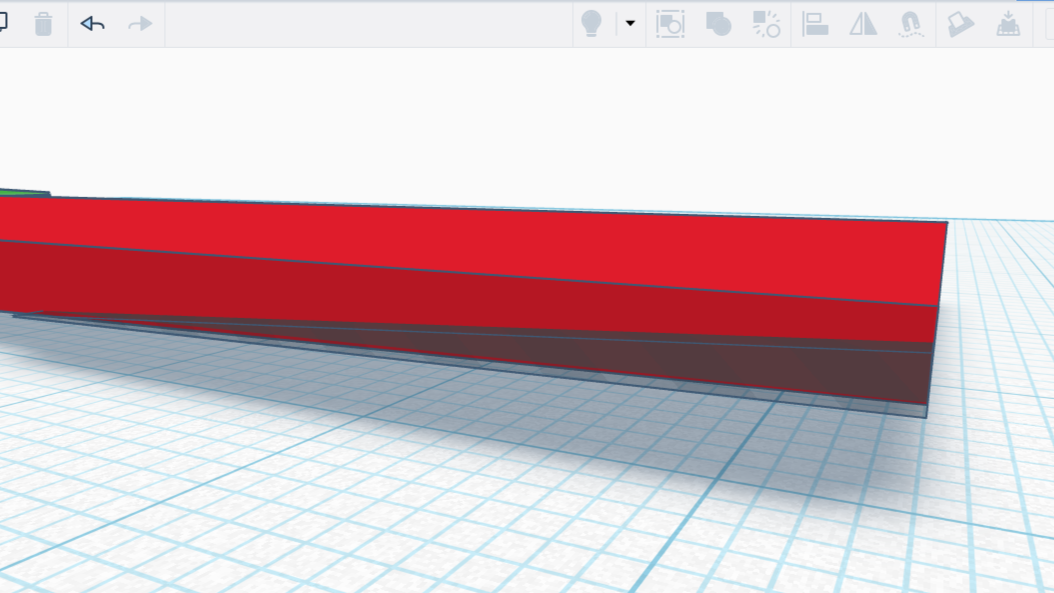This screenshot has width=1054, height=593.
Task: Open the Align tool
Action: [x=815, y=24]
